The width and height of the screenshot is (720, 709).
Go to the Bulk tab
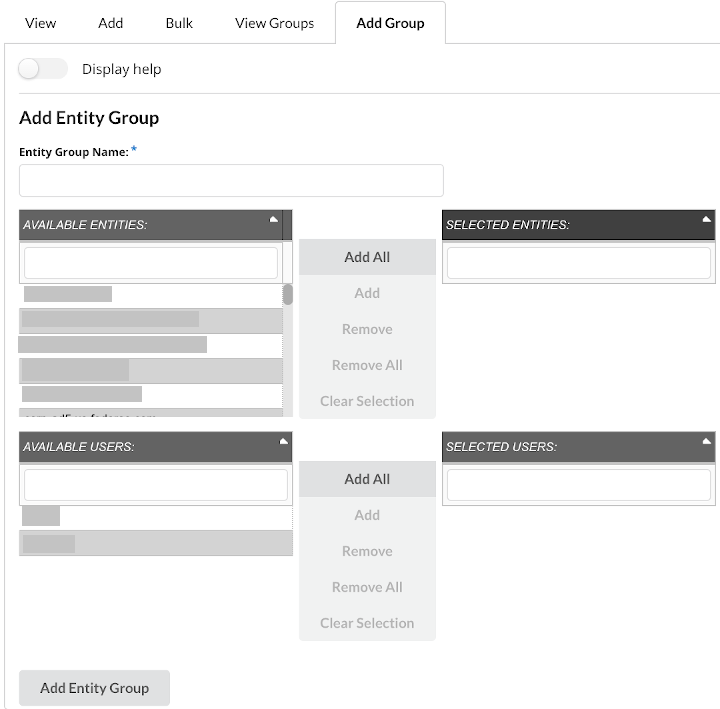(x=179, y=23)
